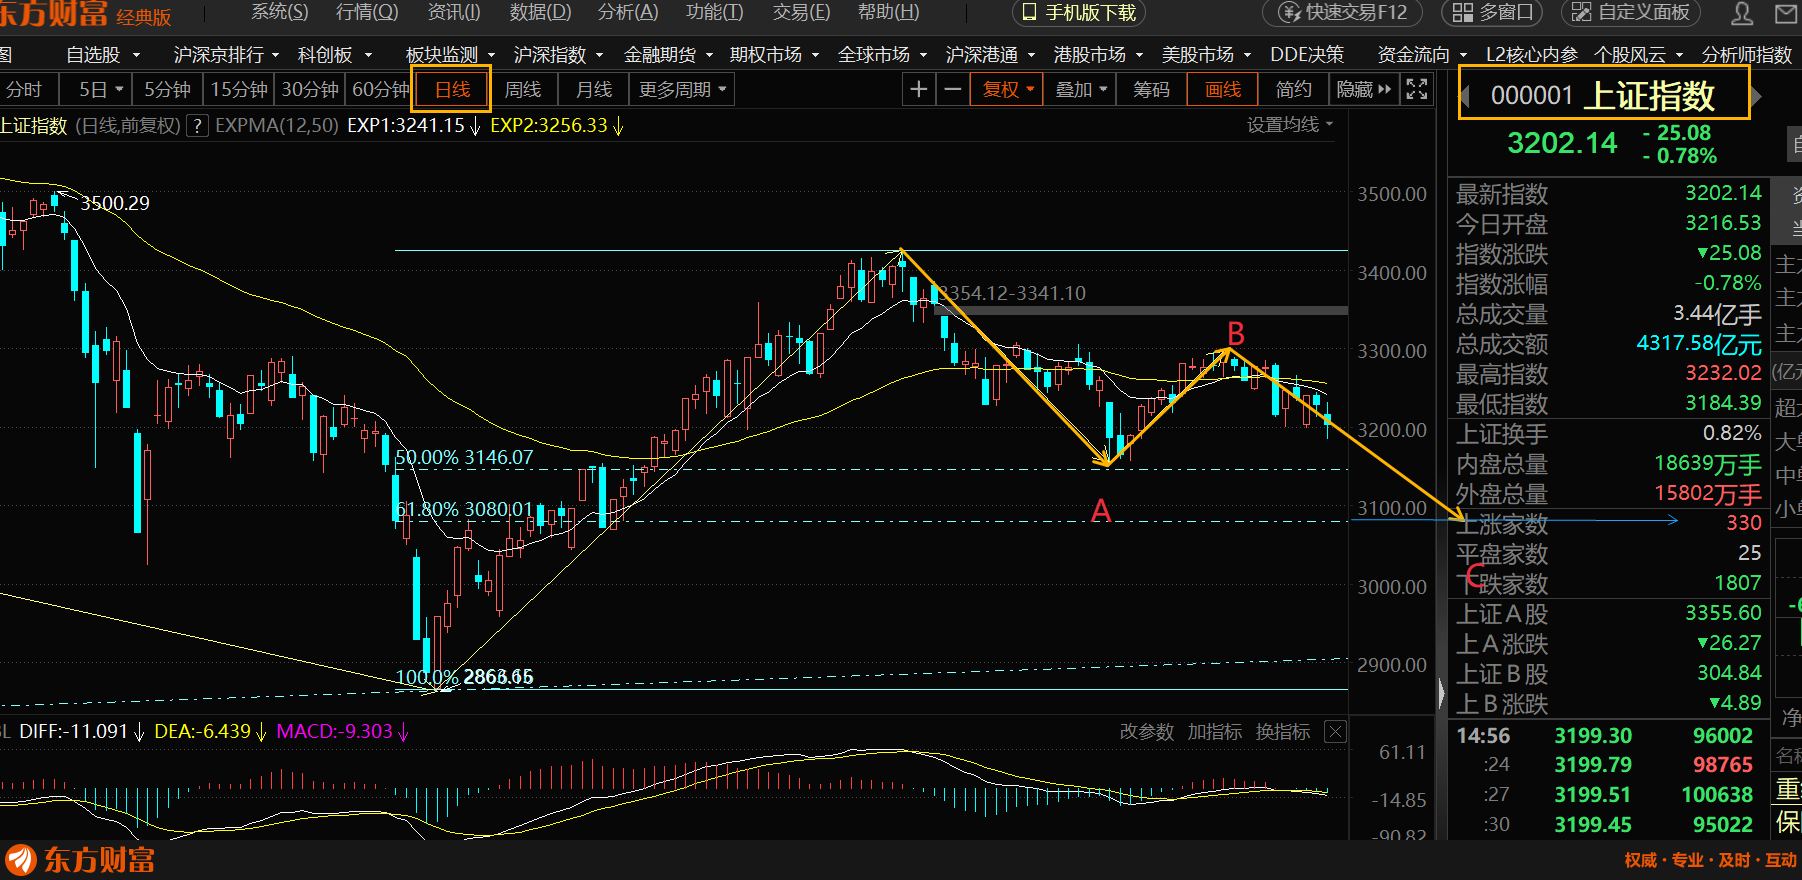Open the 行情(Q) menu
The height and width of the screenshot is (880, 1802).
[366, 12]
